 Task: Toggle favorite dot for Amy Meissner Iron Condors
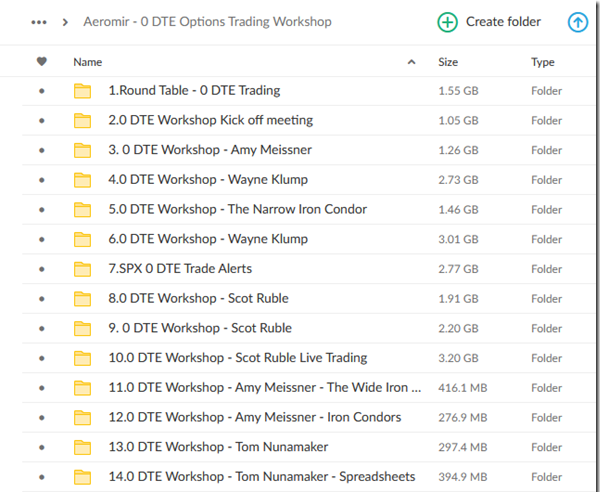click(41, 418)
